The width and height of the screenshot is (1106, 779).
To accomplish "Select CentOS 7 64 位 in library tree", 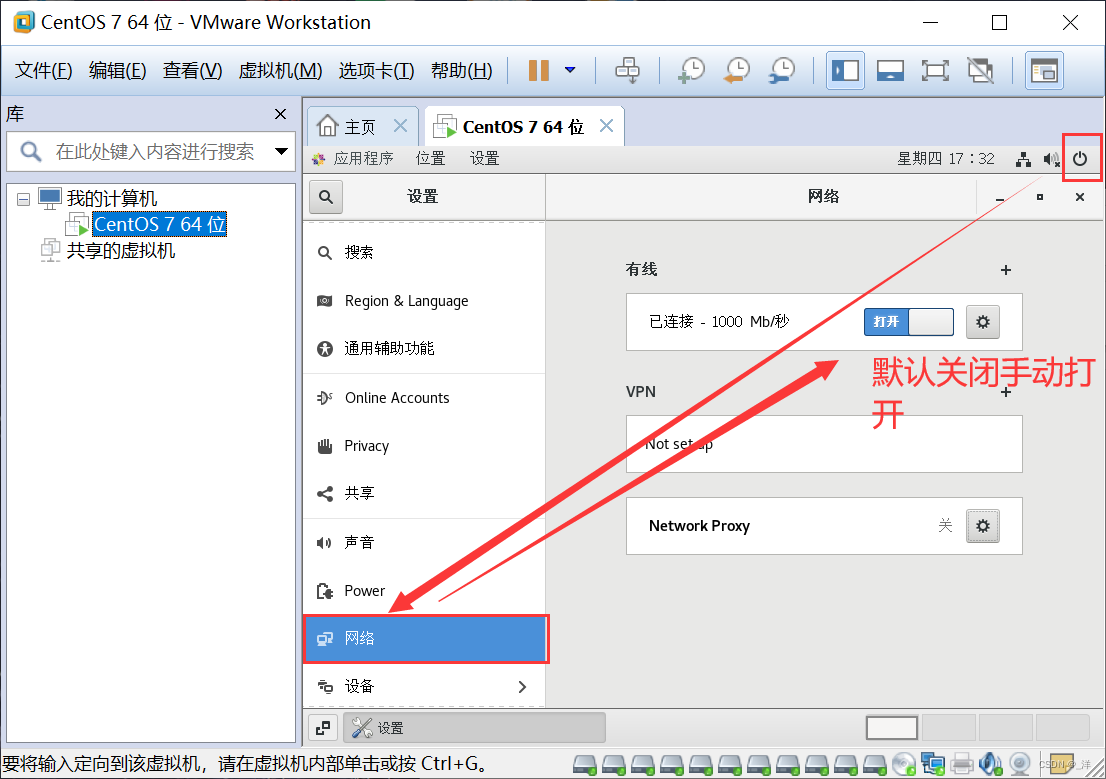I will pos(159,224).
